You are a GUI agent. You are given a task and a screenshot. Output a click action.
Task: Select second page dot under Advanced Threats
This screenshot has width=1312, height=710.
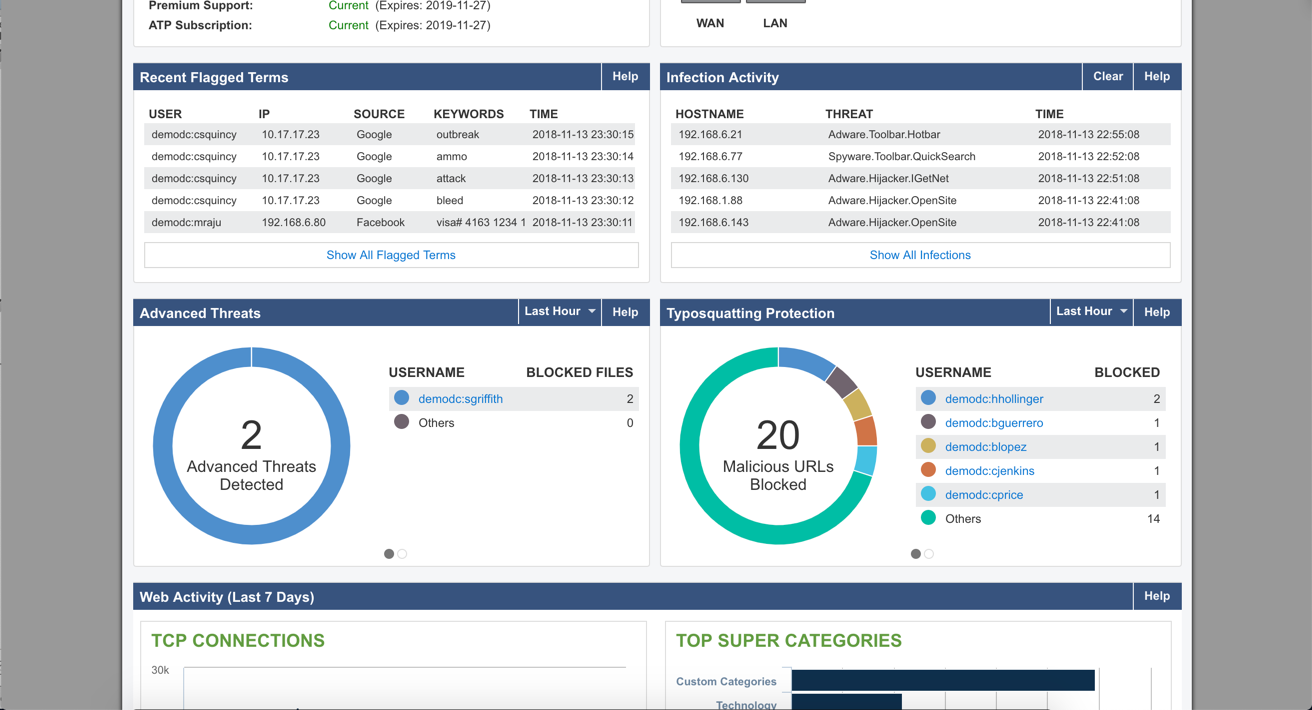click(x=402, y=554)
